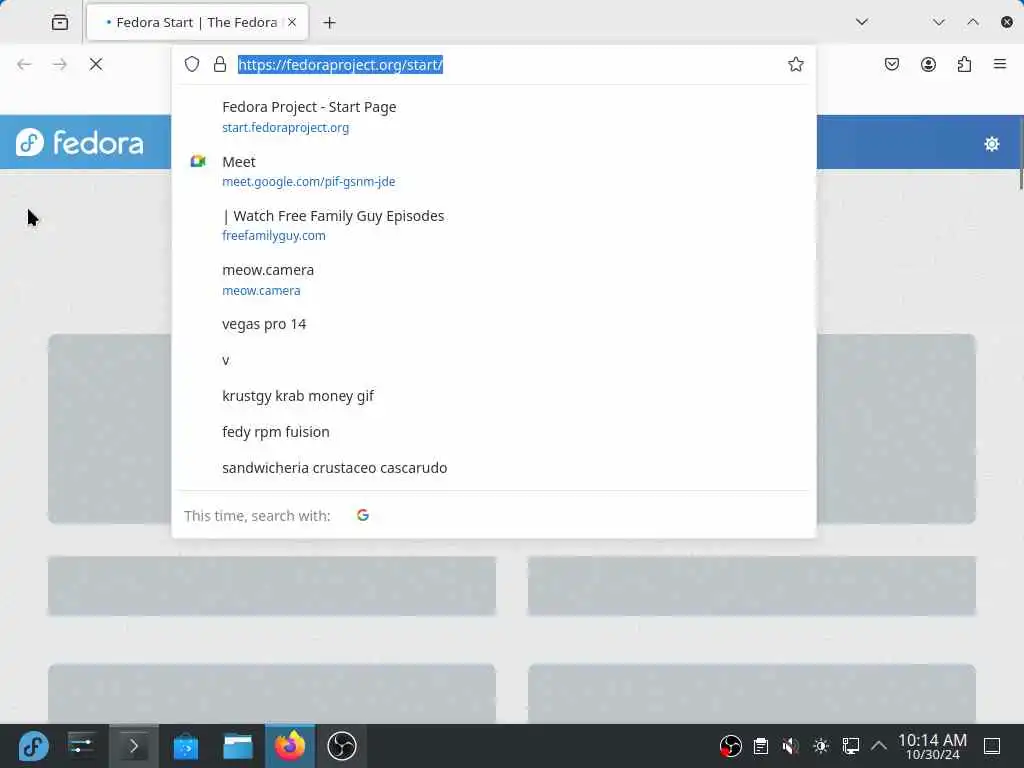Open the Firefox View tab list icon
1024x768 pixels.
(x=60, y=22)
